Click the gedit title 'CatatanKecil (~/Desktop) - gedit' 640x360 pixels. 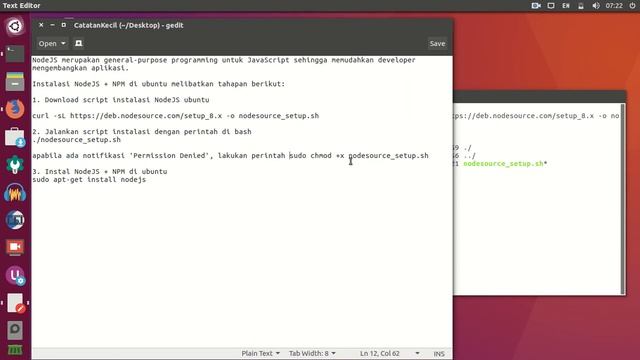click(129, 25)
